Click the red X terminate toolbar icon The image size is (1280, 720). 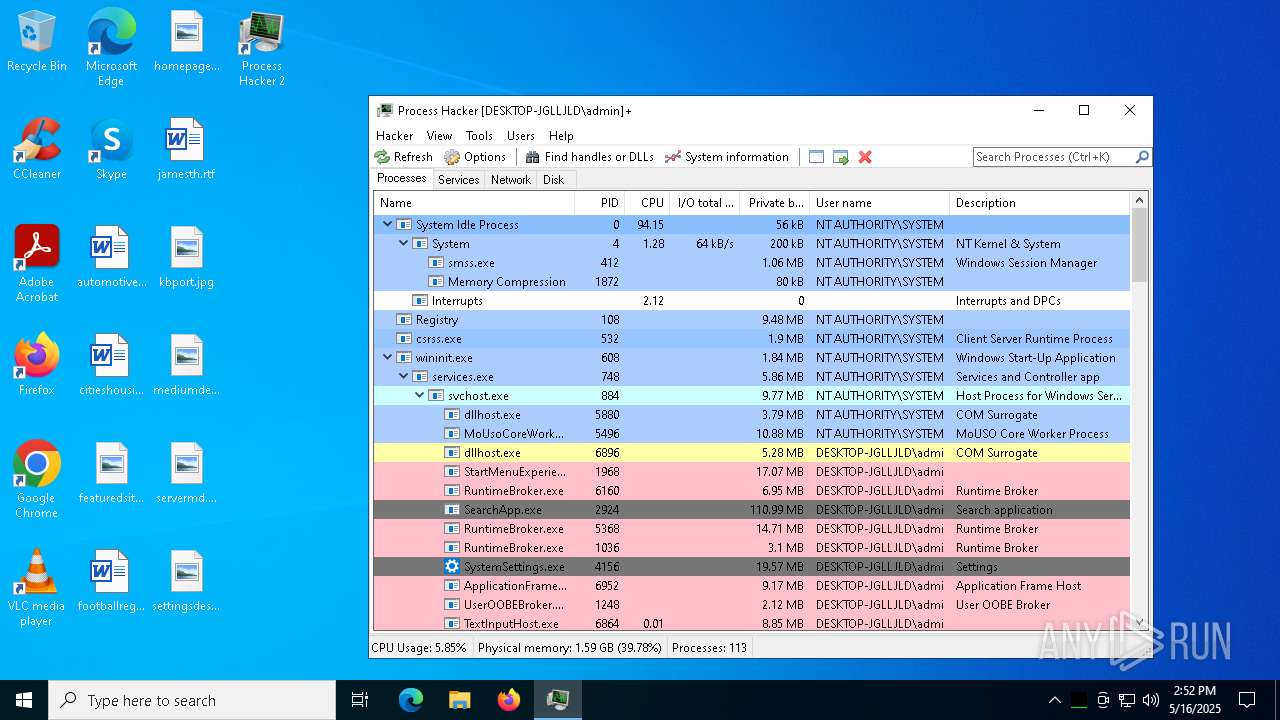(x=865, y=157)
